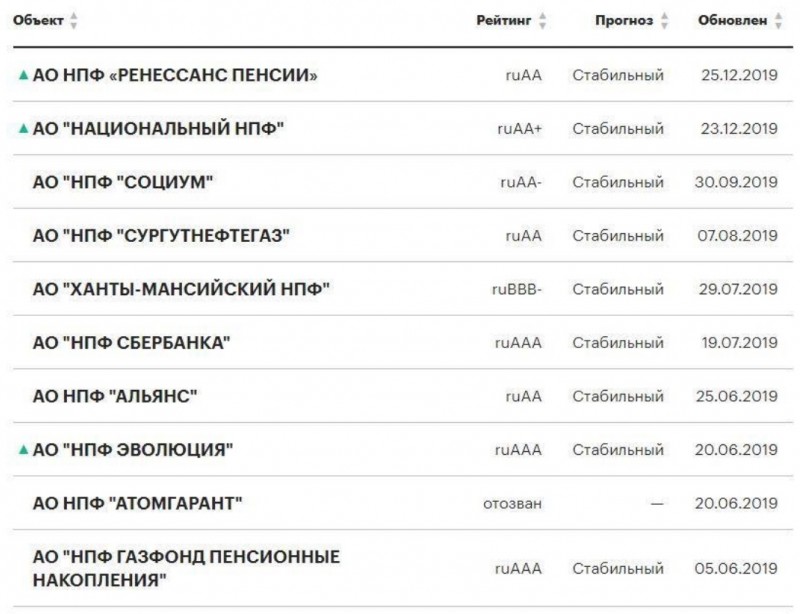Click green triangle beside РЕНЕССАНС ПЕНСИИ
This screenshot has height=614, width=800.
click(23, 76)
